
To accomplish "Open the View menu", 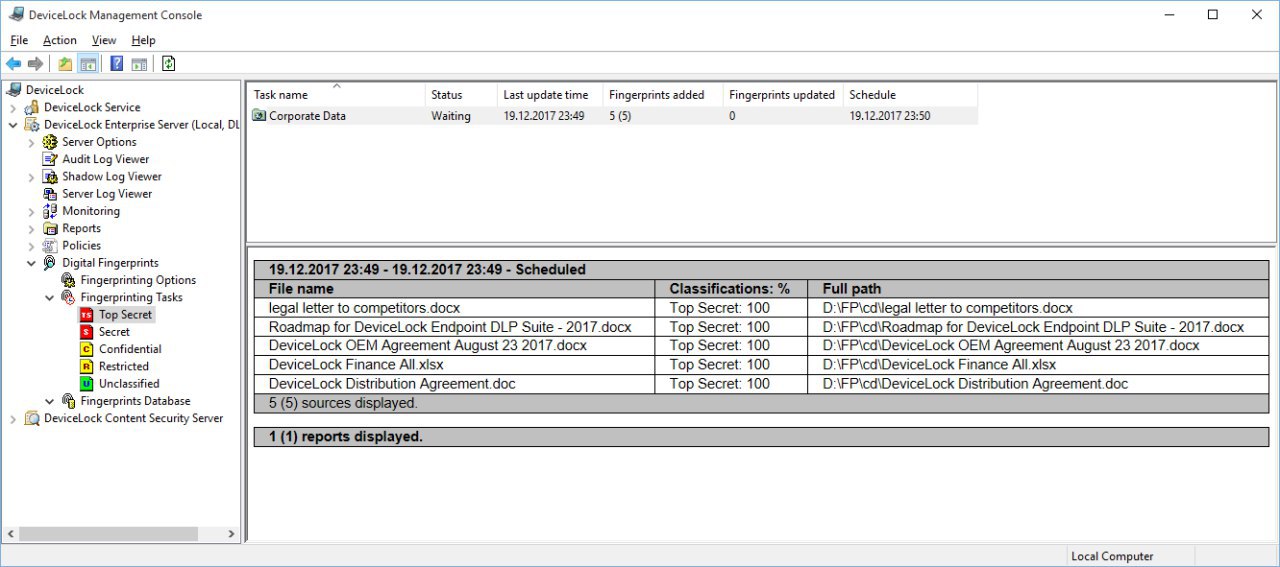I will point(104,40).
